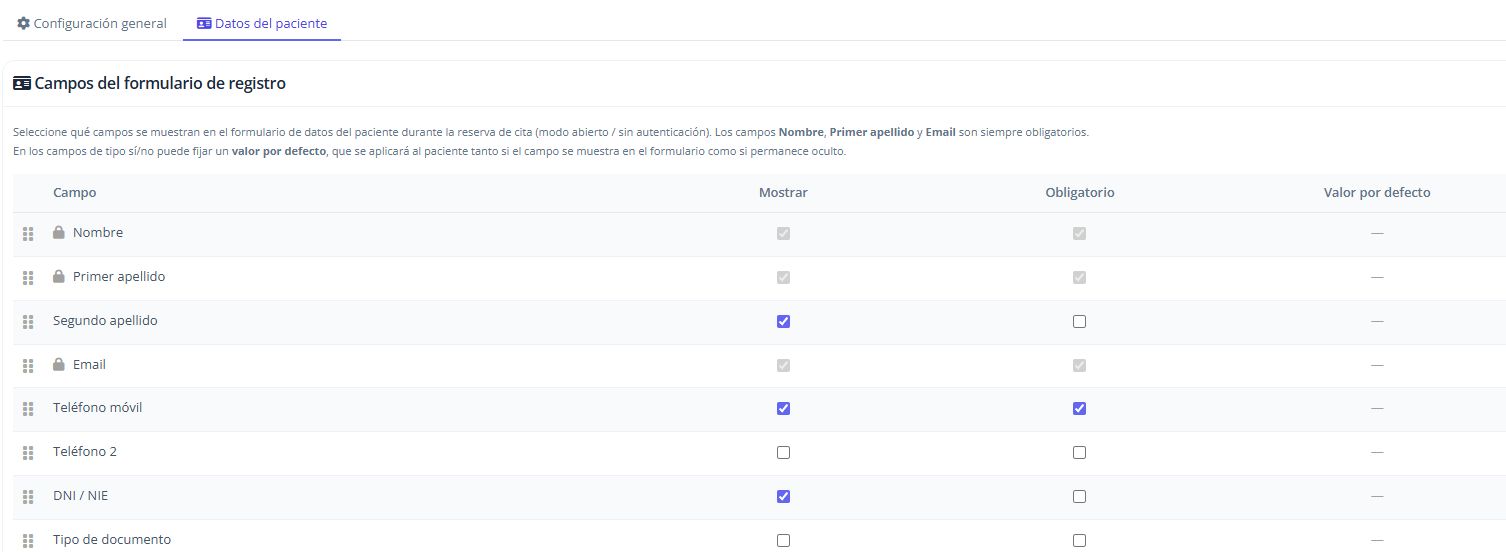Click the drag handle next to DNI / NIE
The width and height of the screenshot is (1506, 552).
click(28, 497)
